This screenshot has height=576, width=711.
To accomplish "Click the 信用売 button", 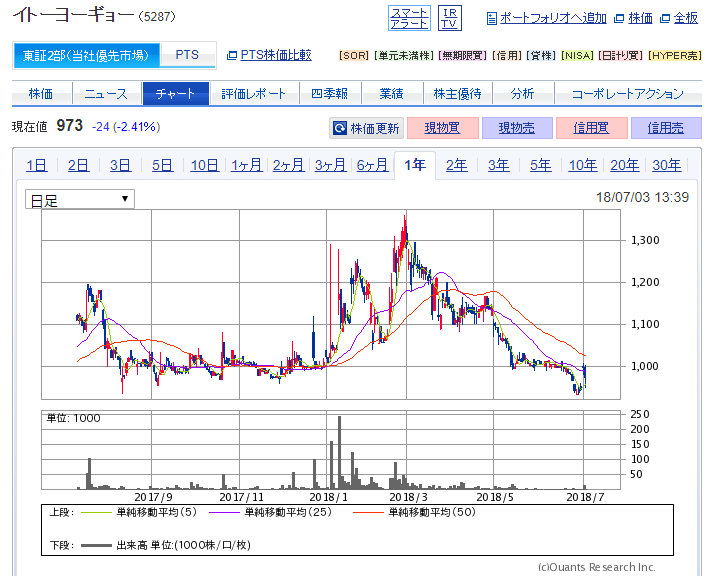I will pyautogui.click(x=666, y=128).
